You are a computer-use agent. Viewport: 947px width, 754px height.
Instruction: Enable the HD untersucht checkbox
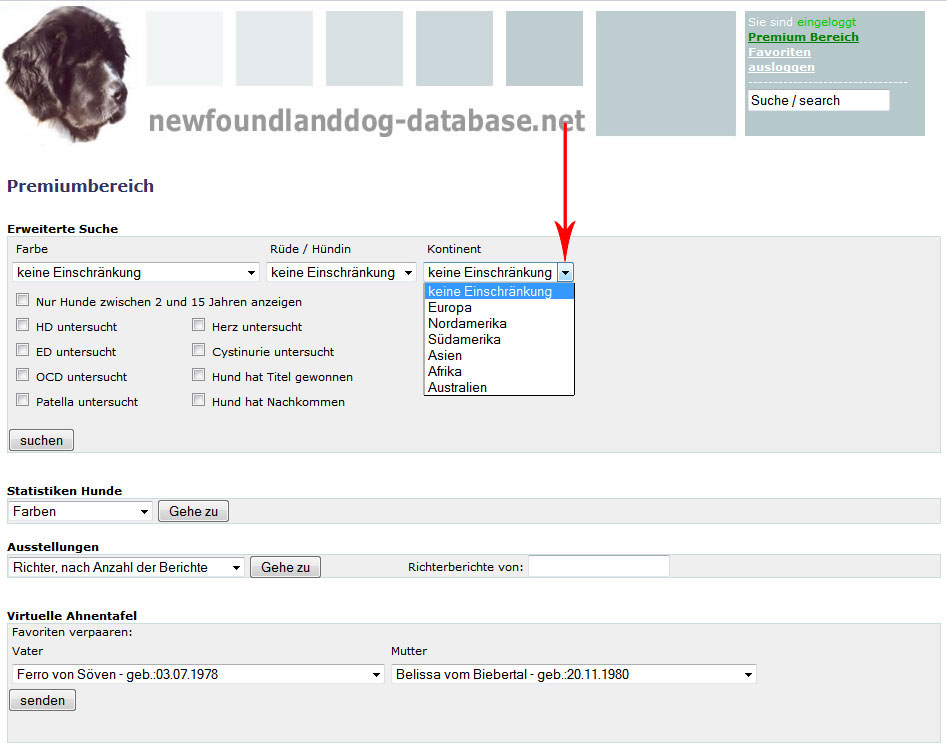(23, 326)
